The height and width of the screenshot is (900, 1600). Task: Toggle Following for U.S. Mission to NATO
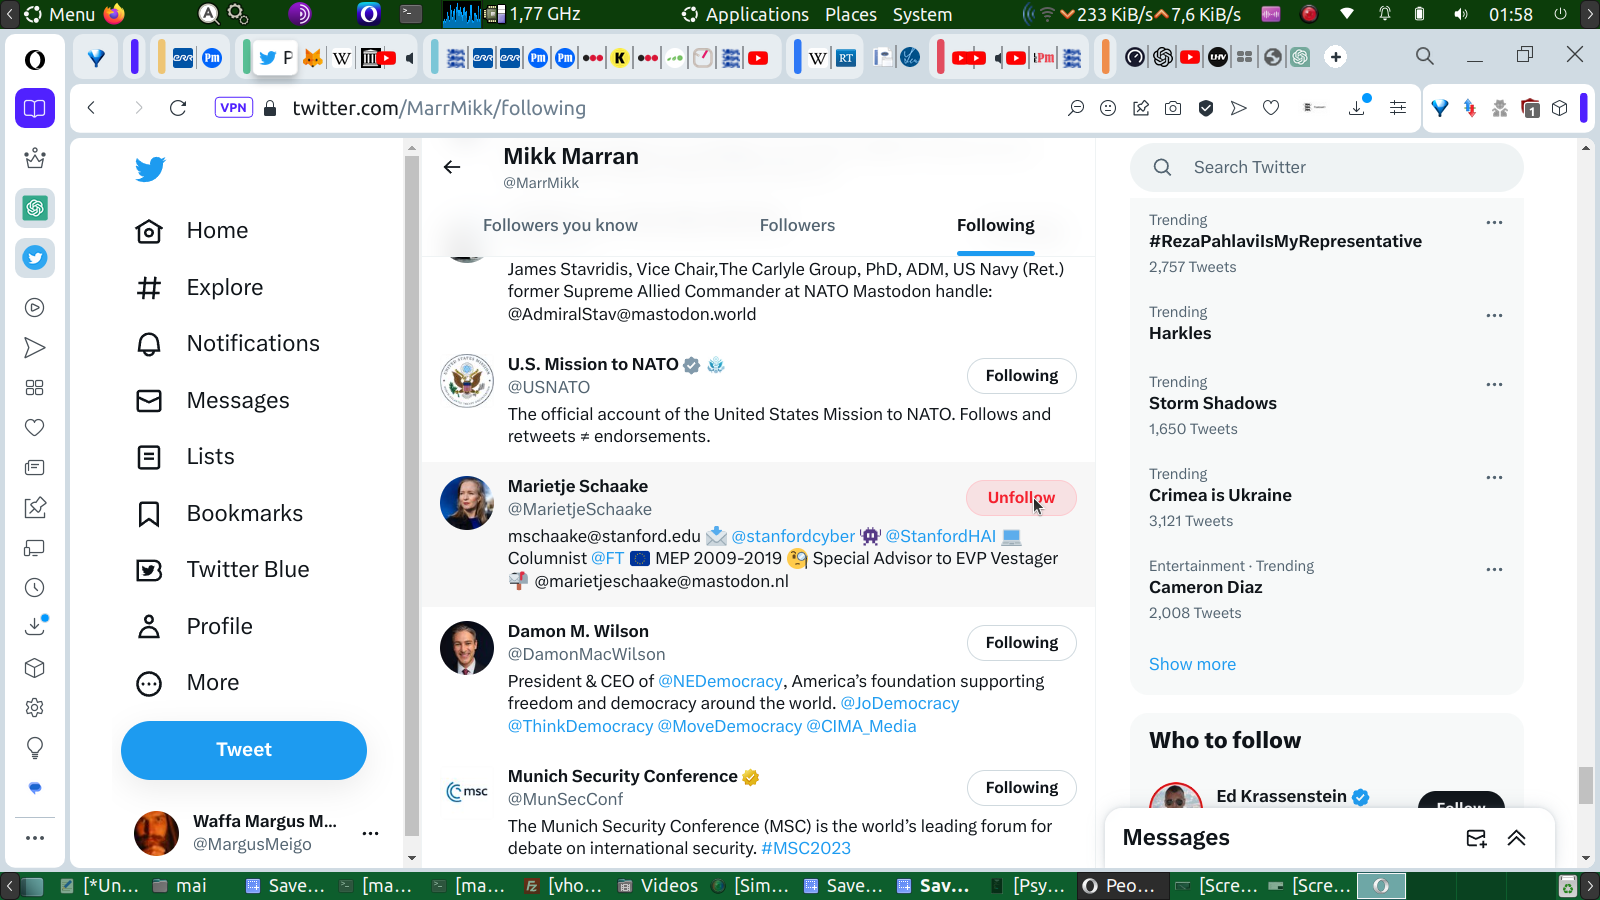pyautogui.click(x=1021, y=376)
